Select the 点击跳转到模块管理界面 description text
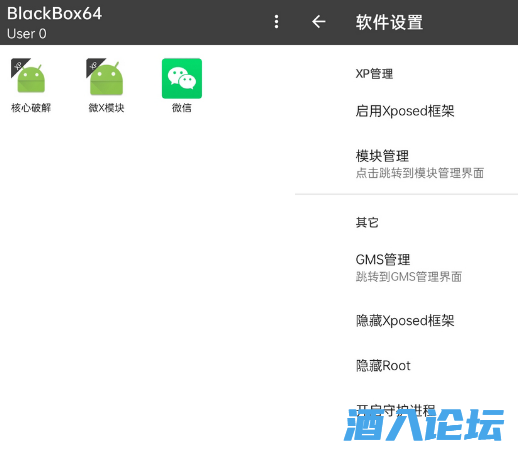 click(x=420, y=173)
